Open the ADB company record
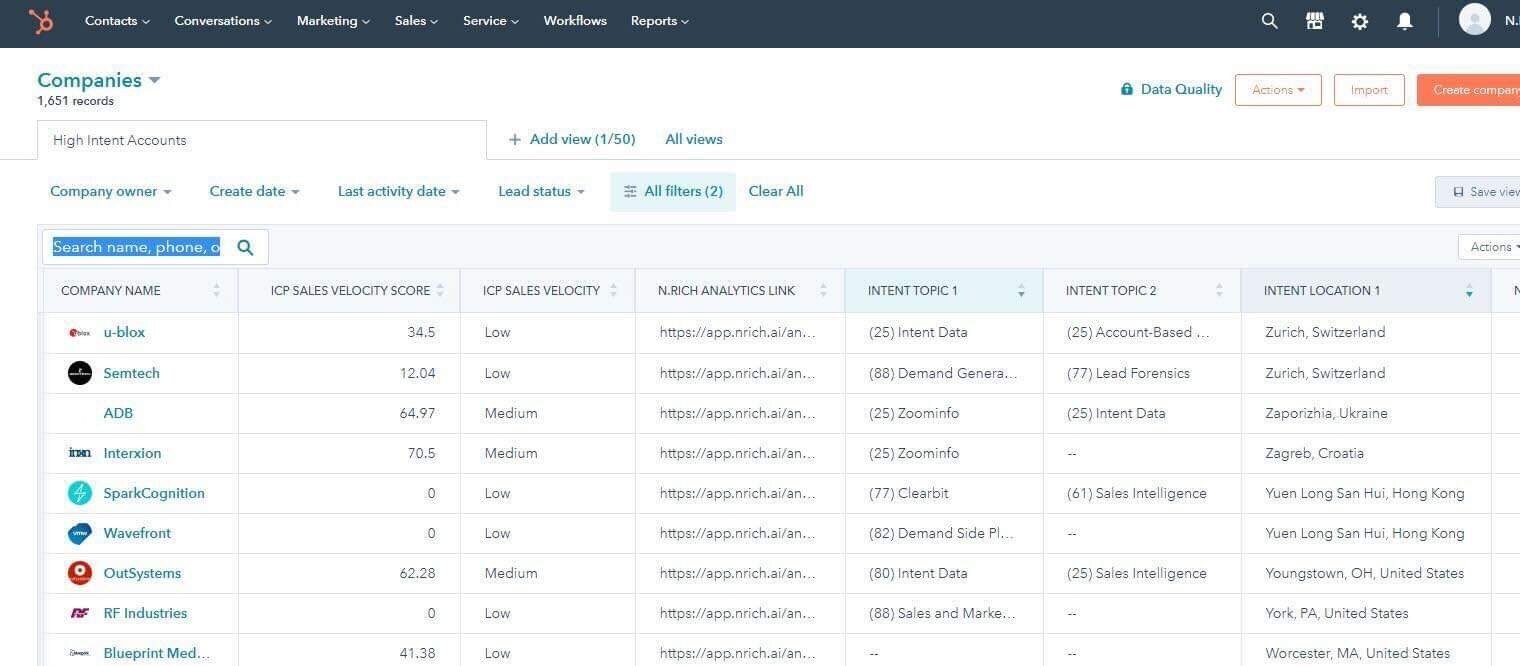 [118, 413]
